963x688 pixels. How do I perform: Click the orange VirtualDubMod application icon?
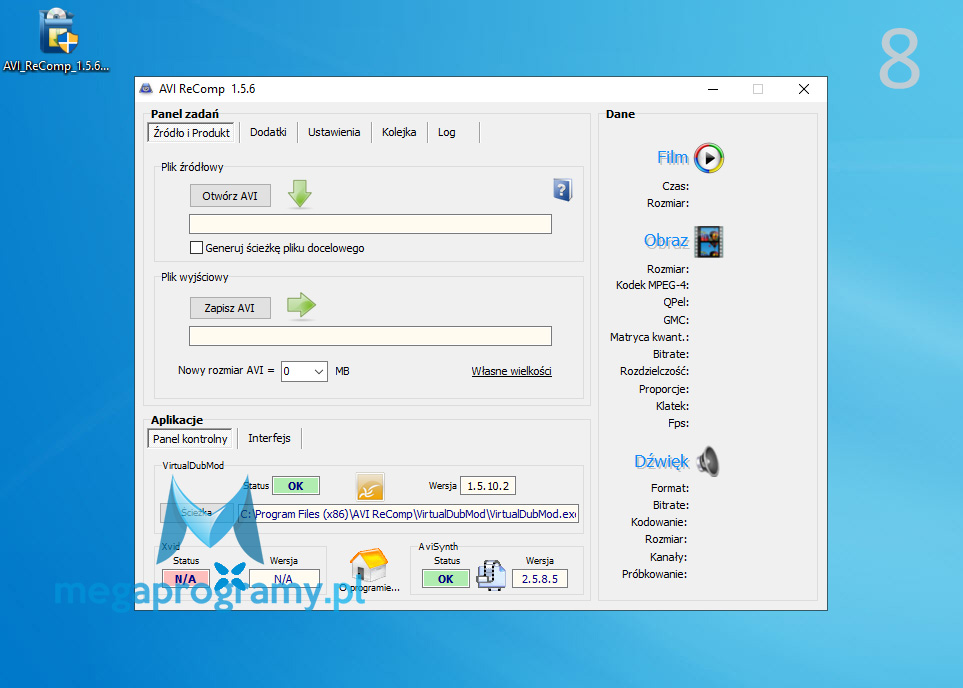(370, 487)
